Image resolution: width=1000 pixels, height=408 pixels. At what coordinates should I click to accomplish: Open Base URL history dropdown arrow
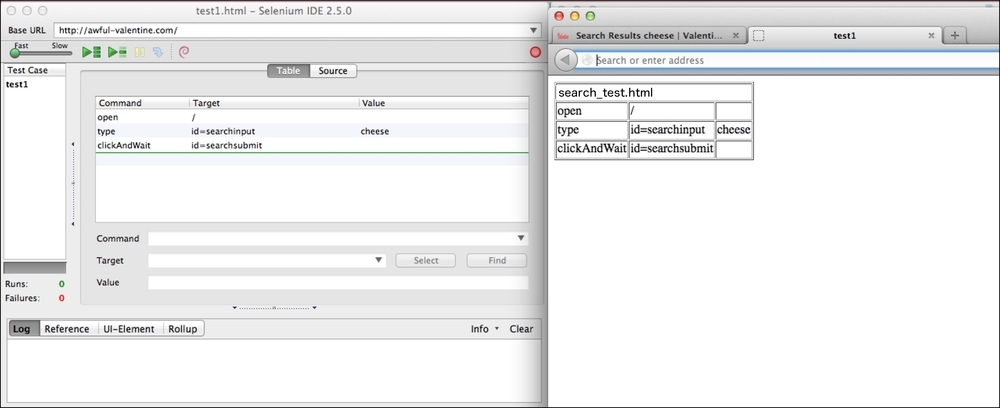click(533, 30)
